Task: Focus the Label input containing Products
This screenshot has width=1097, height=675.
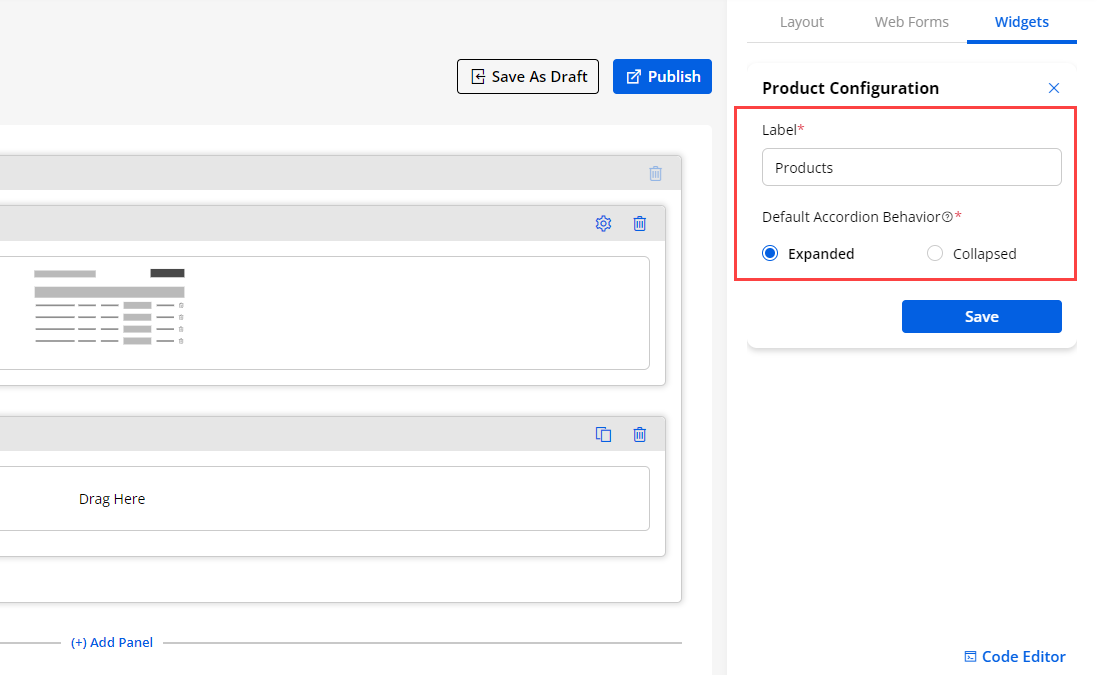Action: pyautogui.click(x=911, y=168)
